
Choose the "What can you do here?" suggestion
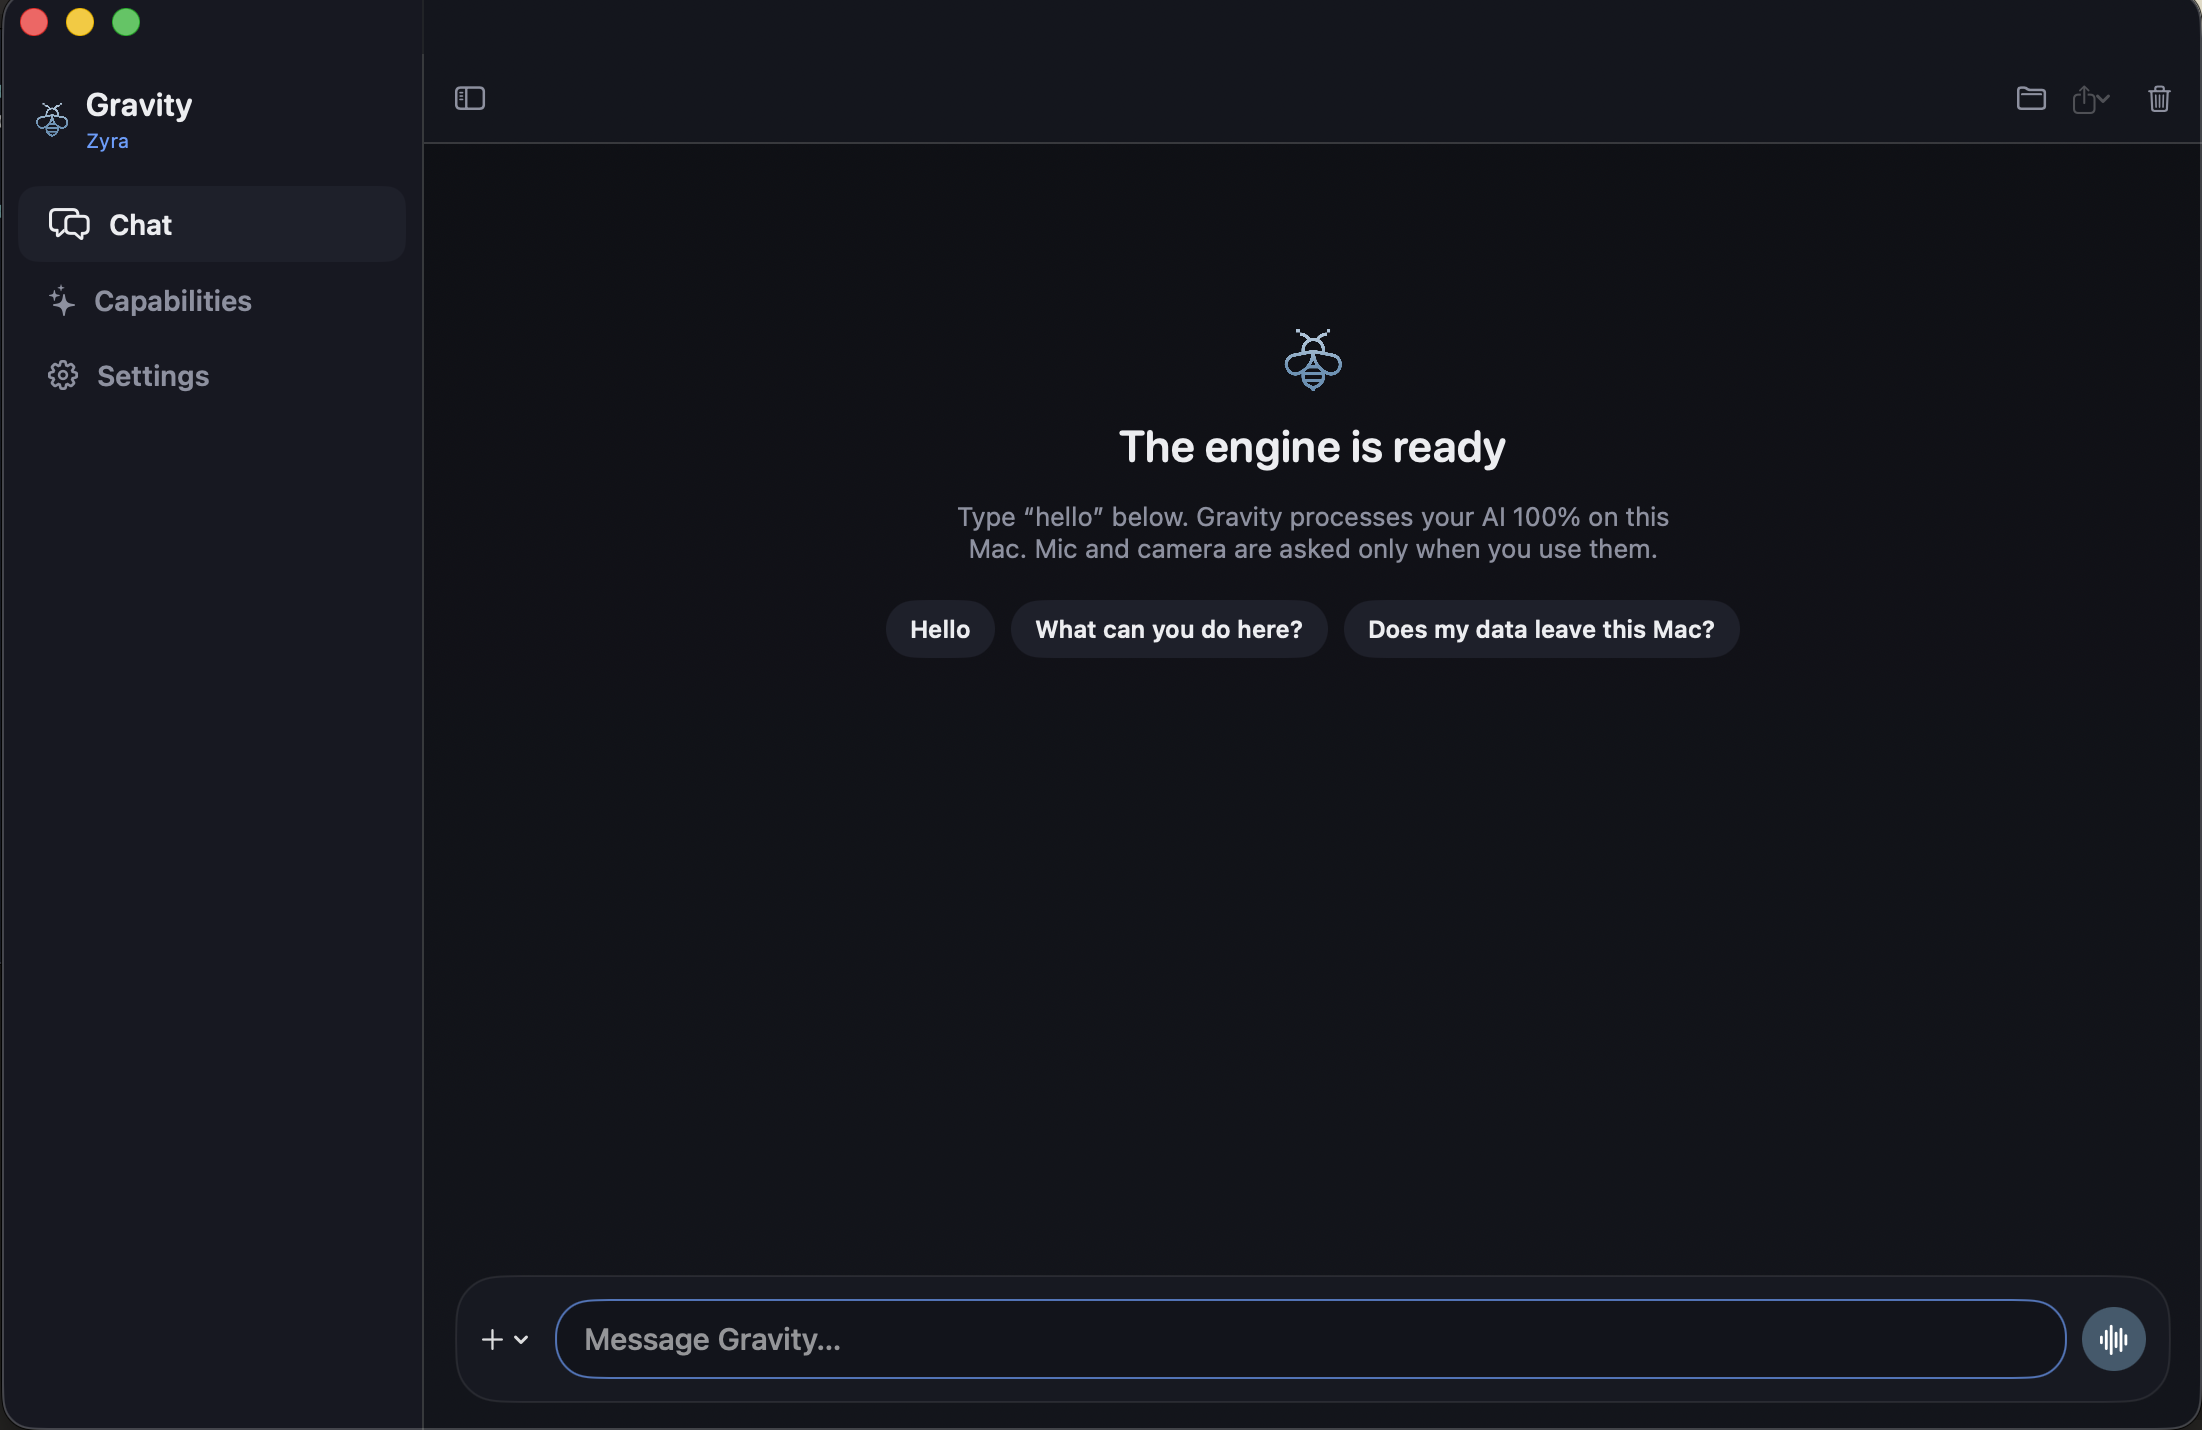click(x=1169, y=629)
